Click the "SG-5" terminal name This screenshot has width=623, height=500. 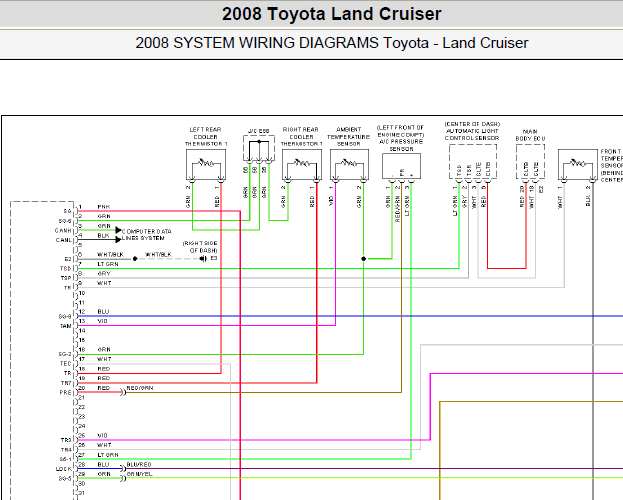[65, 479]
